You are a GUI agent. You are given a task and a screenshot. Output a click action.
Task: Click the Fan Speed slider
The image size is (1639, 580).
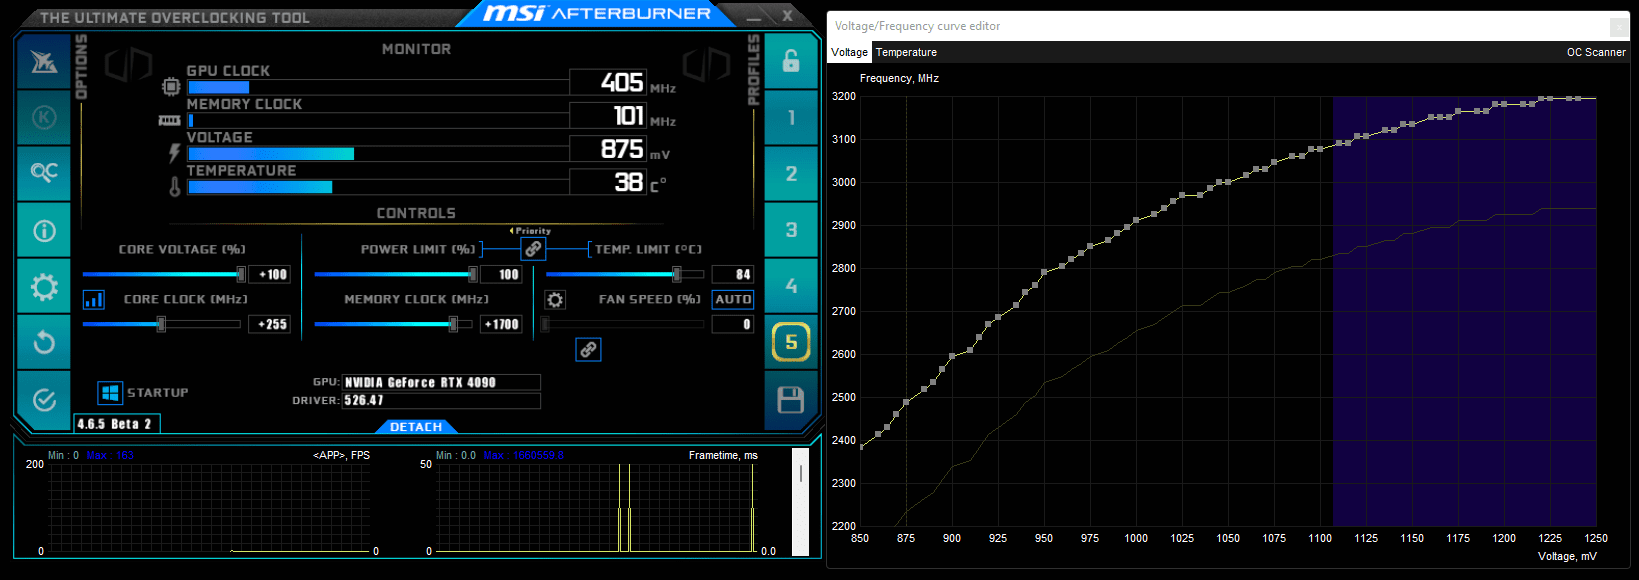[x=624, y=324]
